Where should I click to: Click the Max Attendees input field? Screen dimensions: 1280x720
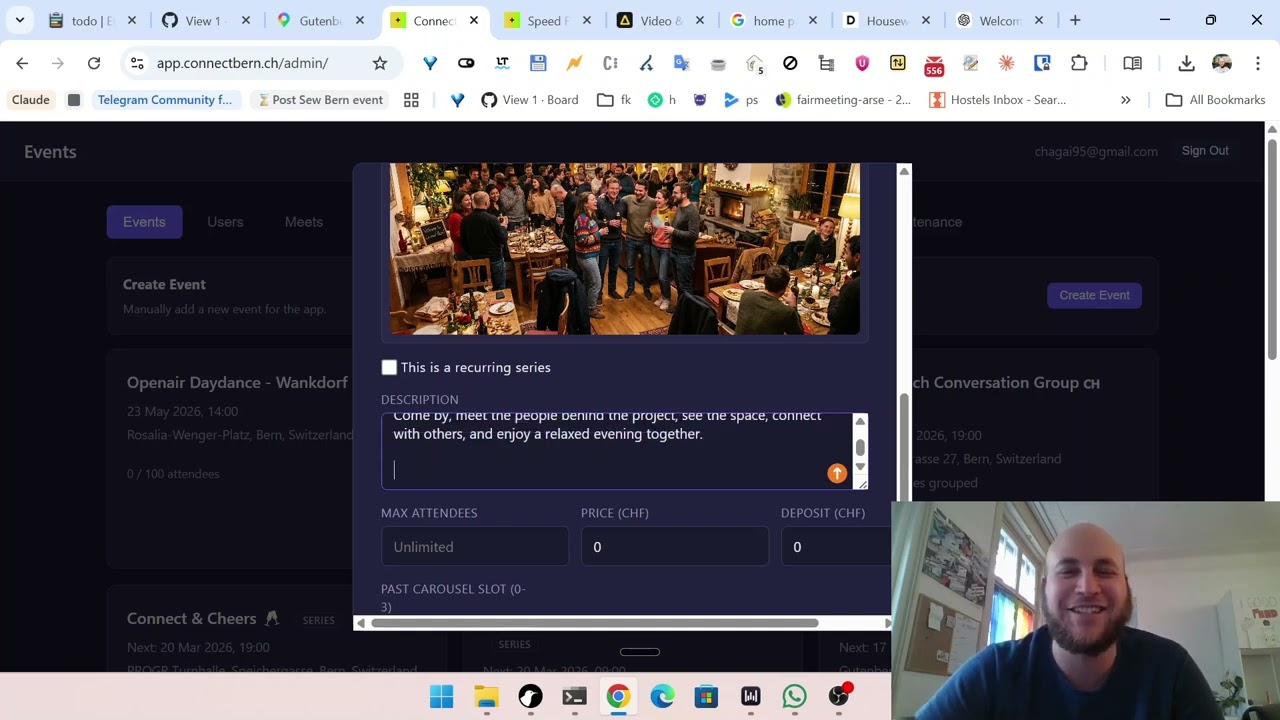point(475,547)
